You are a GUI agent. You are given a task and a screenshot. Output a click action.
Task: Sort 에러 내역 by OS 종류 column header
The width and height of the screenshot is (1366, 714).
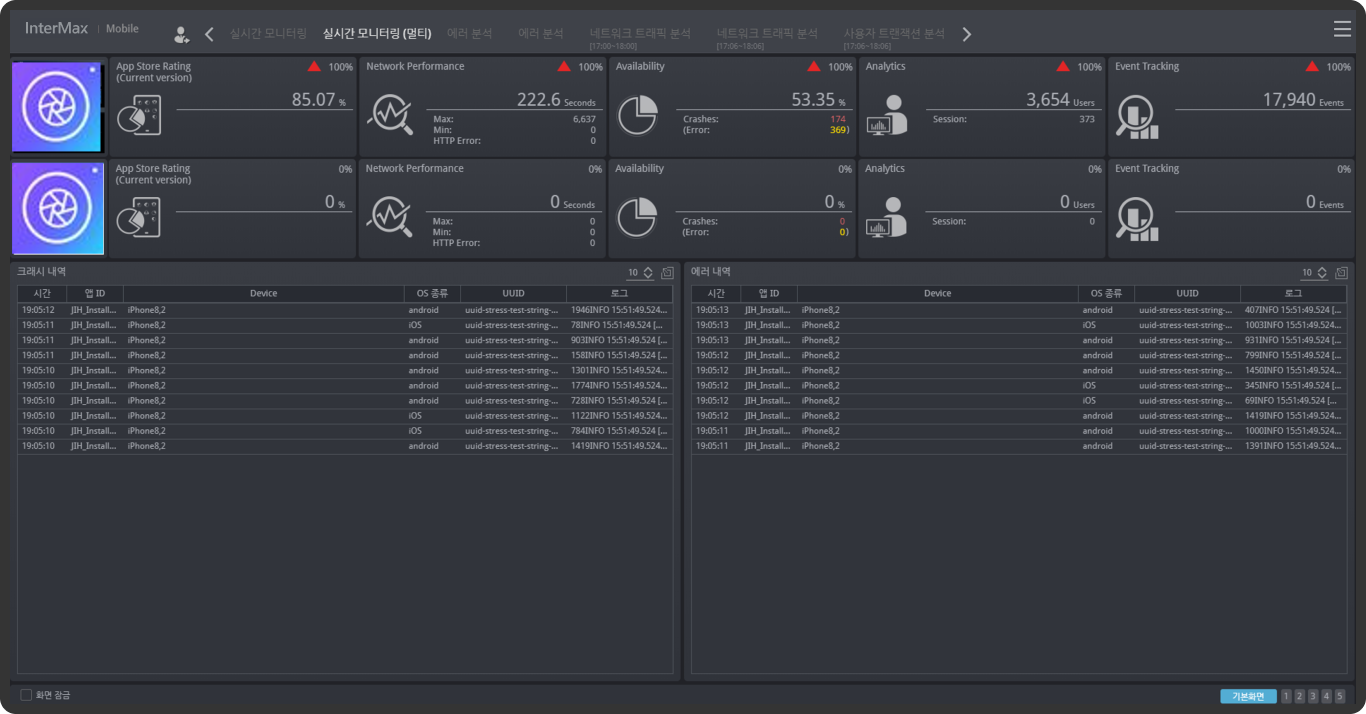1105,294
